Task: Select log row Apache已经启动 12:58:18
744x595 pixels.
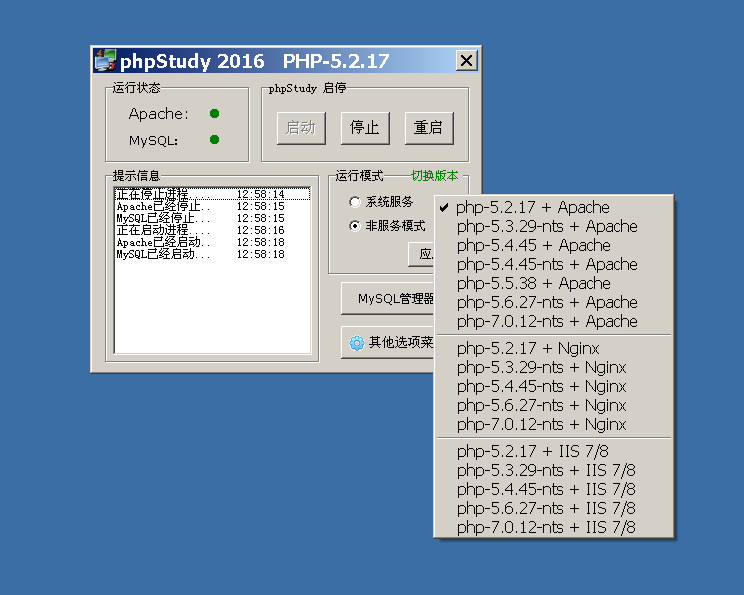Action: 213,242
